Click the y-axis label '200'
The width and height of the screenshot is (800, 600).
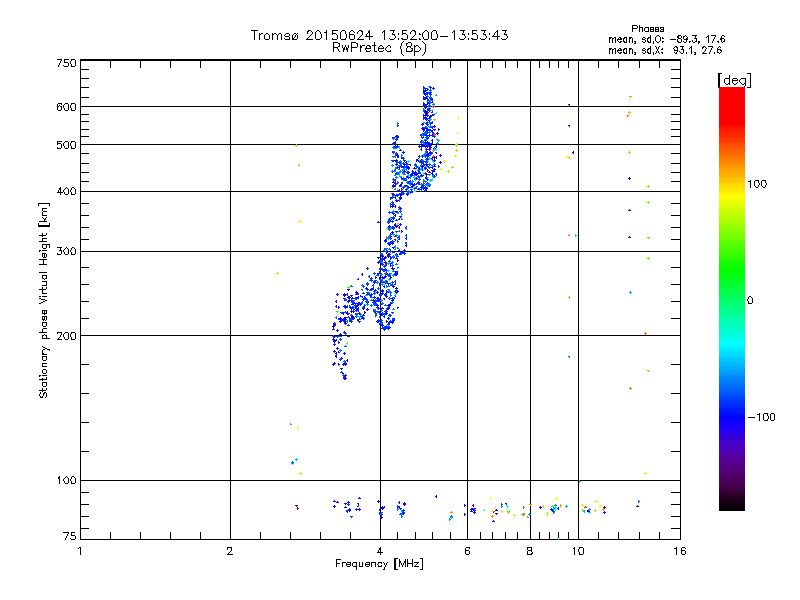coord(66,336)
